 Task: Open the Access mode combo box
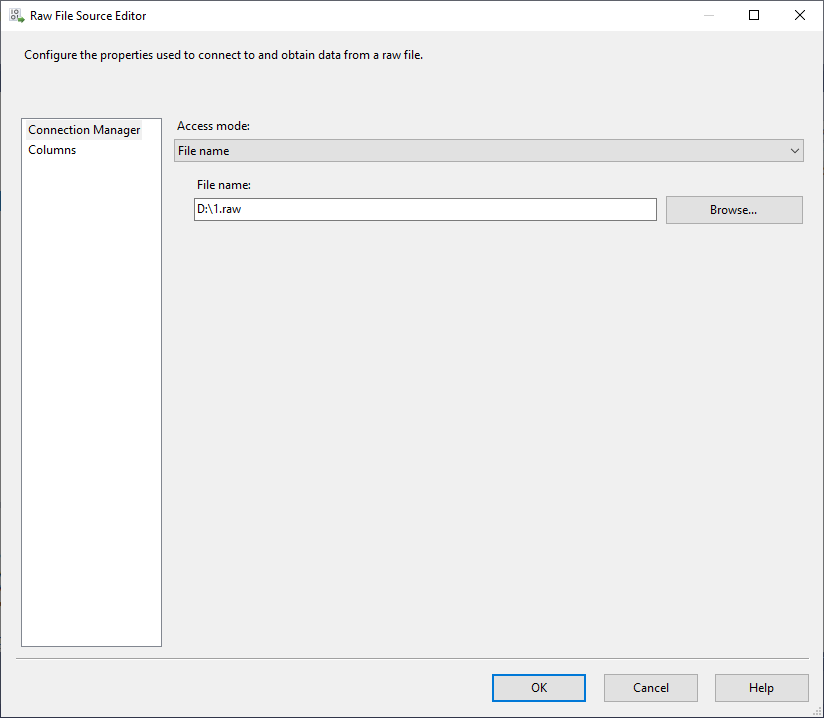click(x=480, y=151)
